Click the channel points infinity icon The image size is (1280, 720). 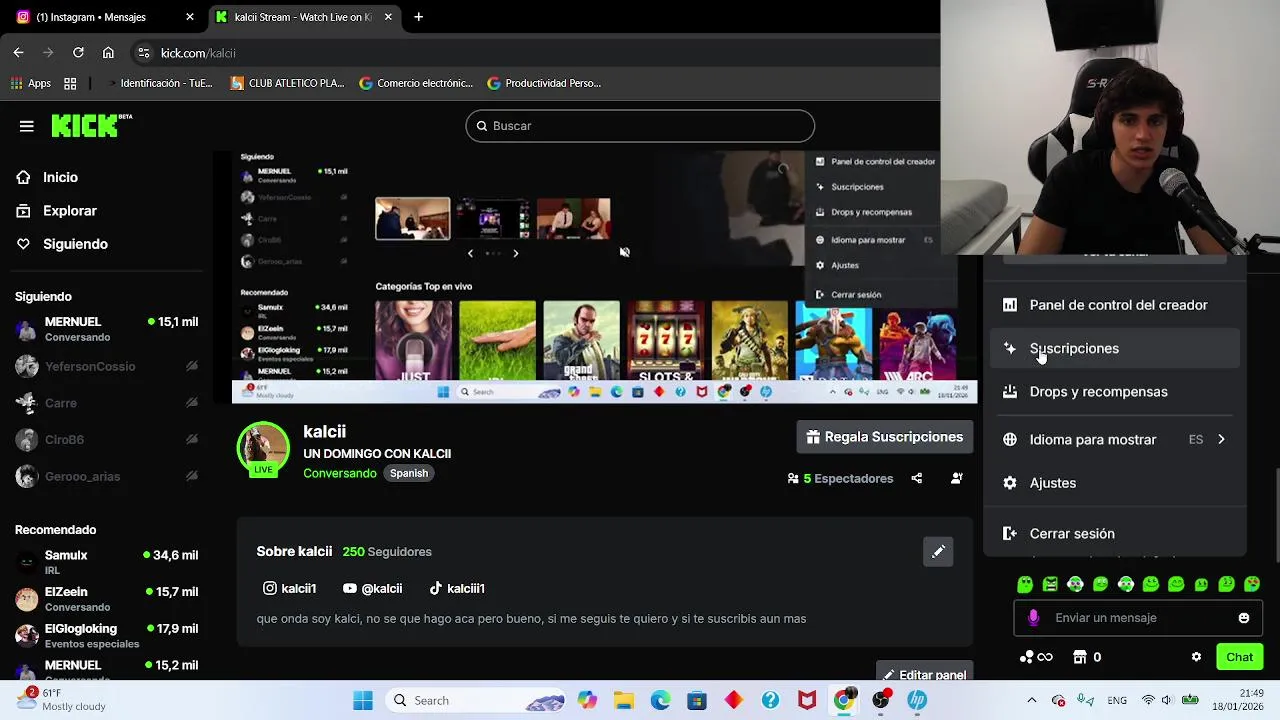click(1036, 657)
